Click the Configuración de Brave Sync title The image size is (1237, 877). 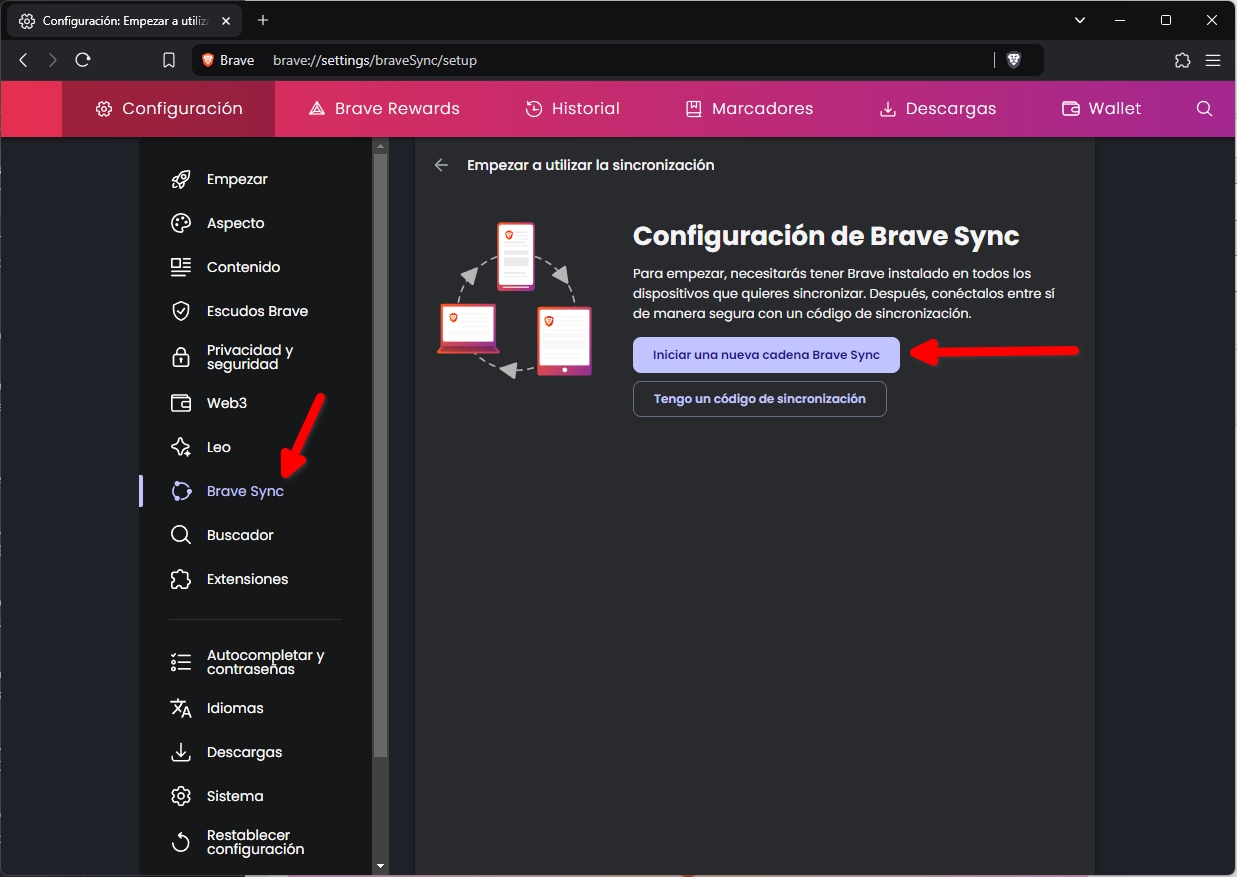[x=826, y=237]
